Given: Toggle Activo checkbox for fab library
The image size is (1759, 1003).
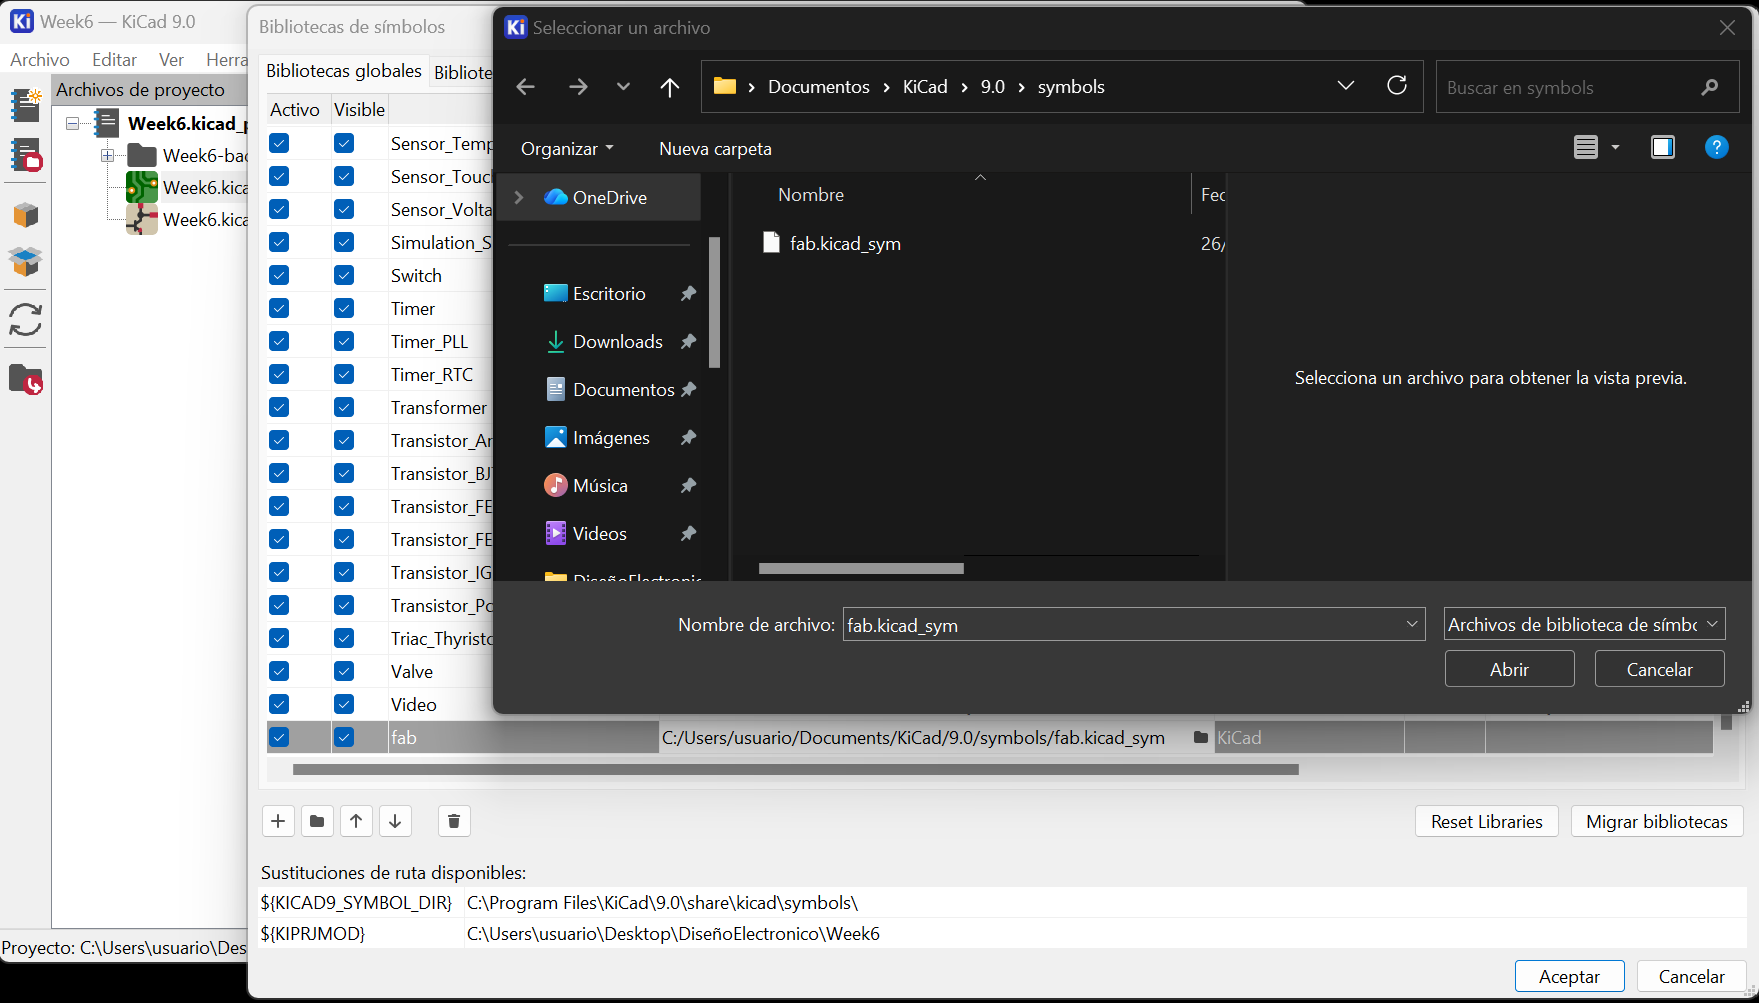Looking at the screenshot, I should coord(279,737).
